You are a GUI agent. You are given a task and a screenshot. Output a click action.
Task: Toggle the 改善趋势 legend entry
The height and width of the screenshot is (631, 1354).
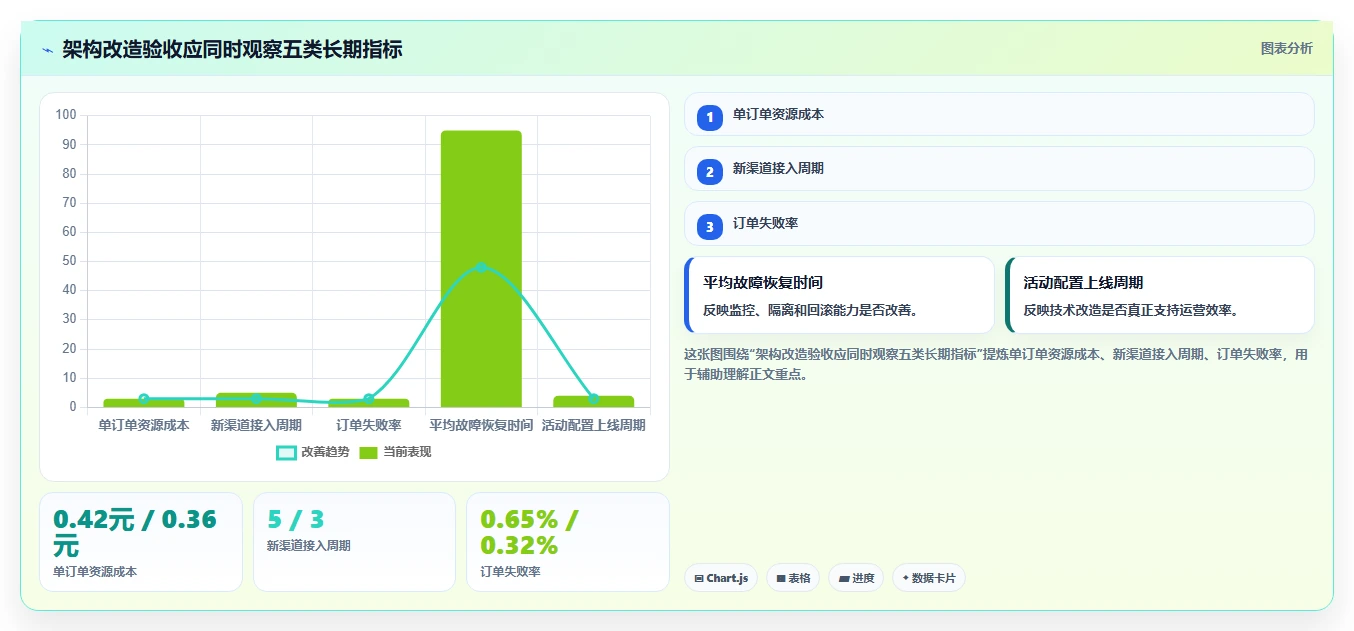tap(313, 452)
